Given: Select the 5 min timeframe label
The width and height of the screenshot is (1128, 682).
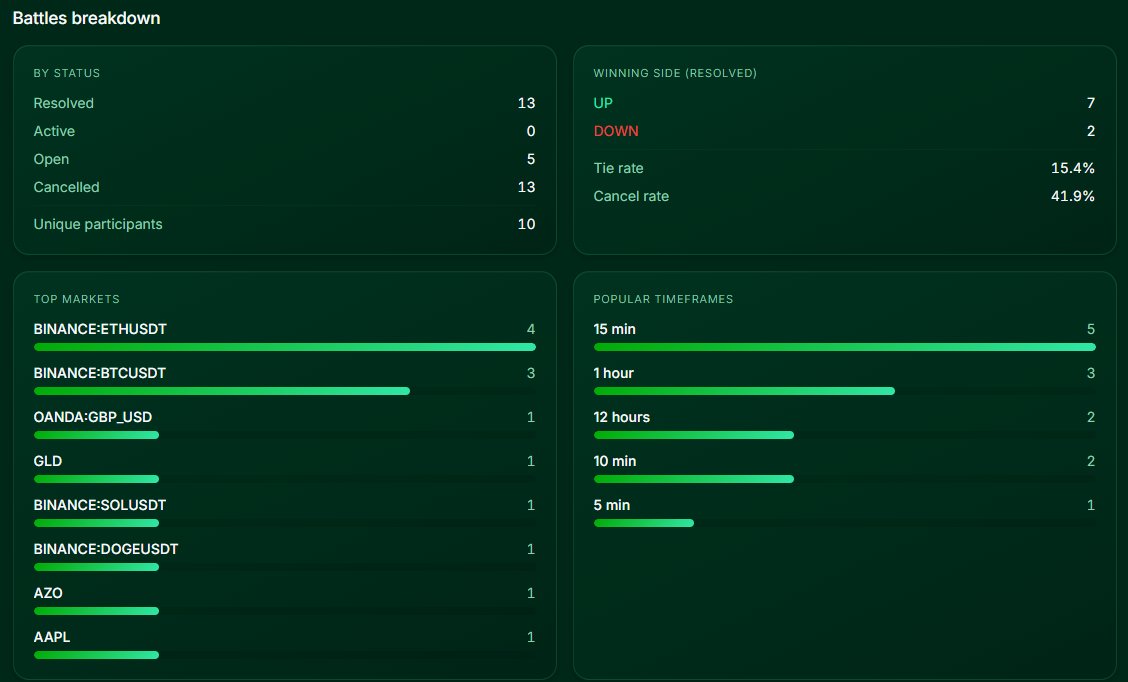Looking at the screenshot, I should [x=611, y=505].
